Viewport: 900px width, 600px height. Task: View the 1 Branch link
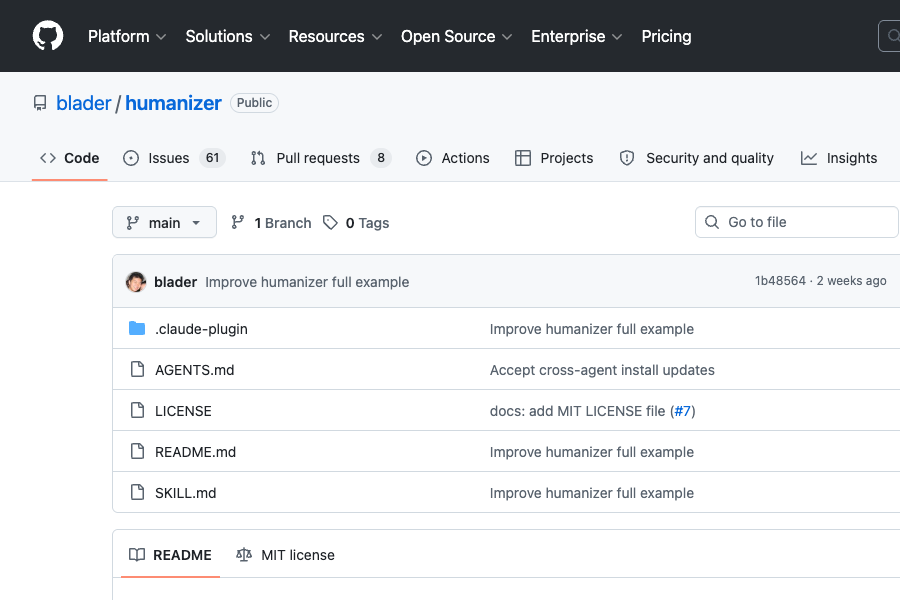tap(271, 223)
